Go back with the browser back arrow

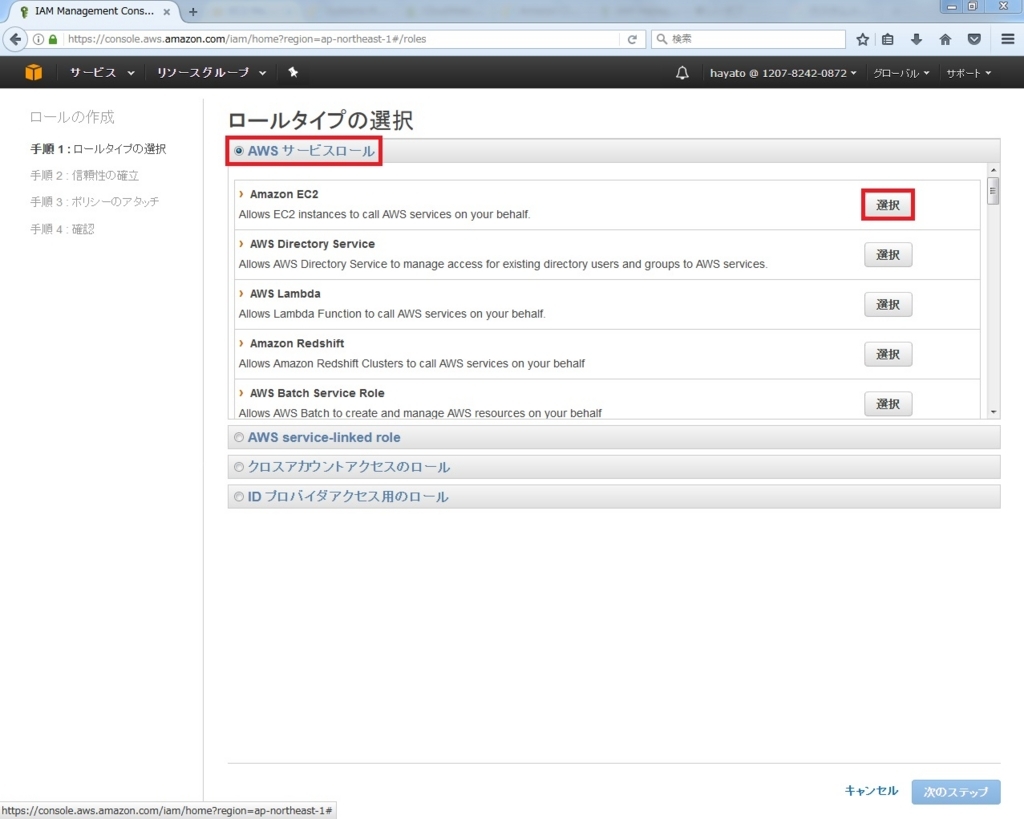[x=15, y=39]
